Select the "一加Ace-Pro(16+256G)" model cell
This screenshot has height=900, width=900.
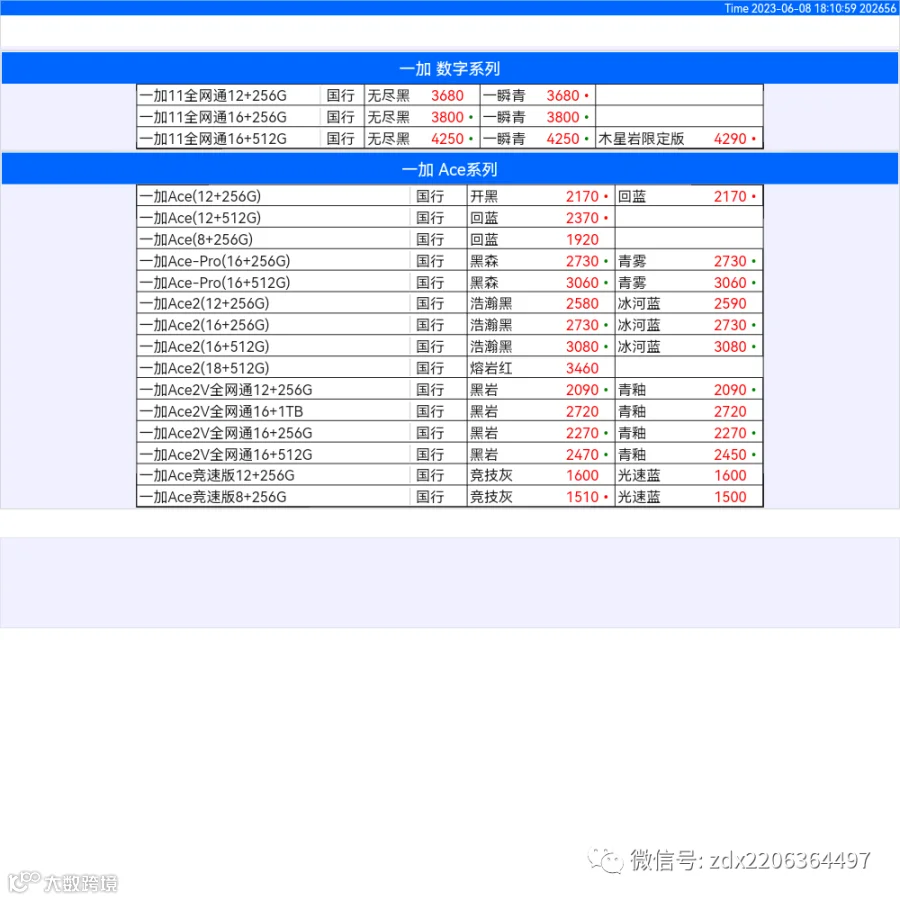(273, 261)
